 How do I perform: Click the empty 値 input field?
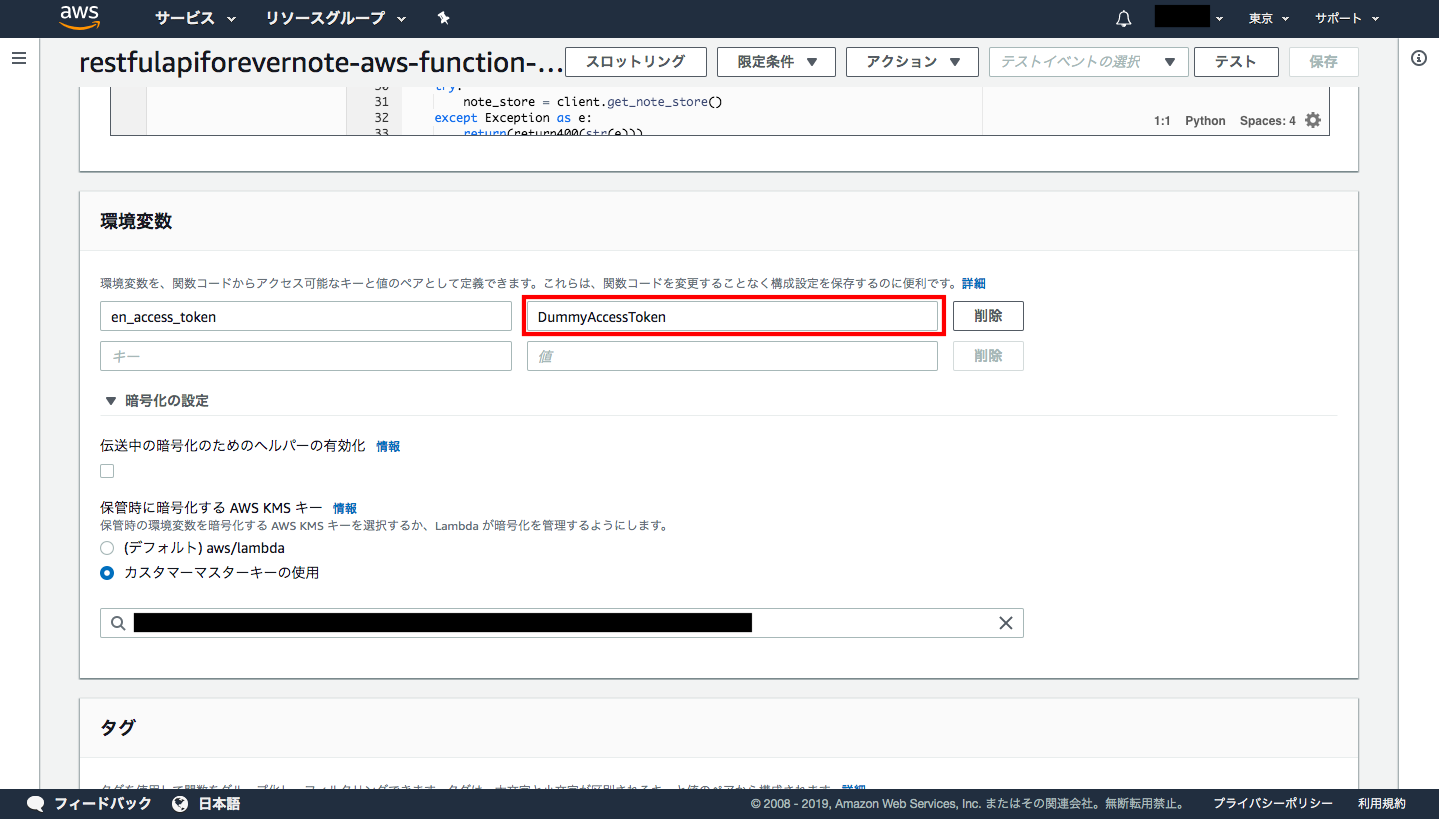(732, 356)
